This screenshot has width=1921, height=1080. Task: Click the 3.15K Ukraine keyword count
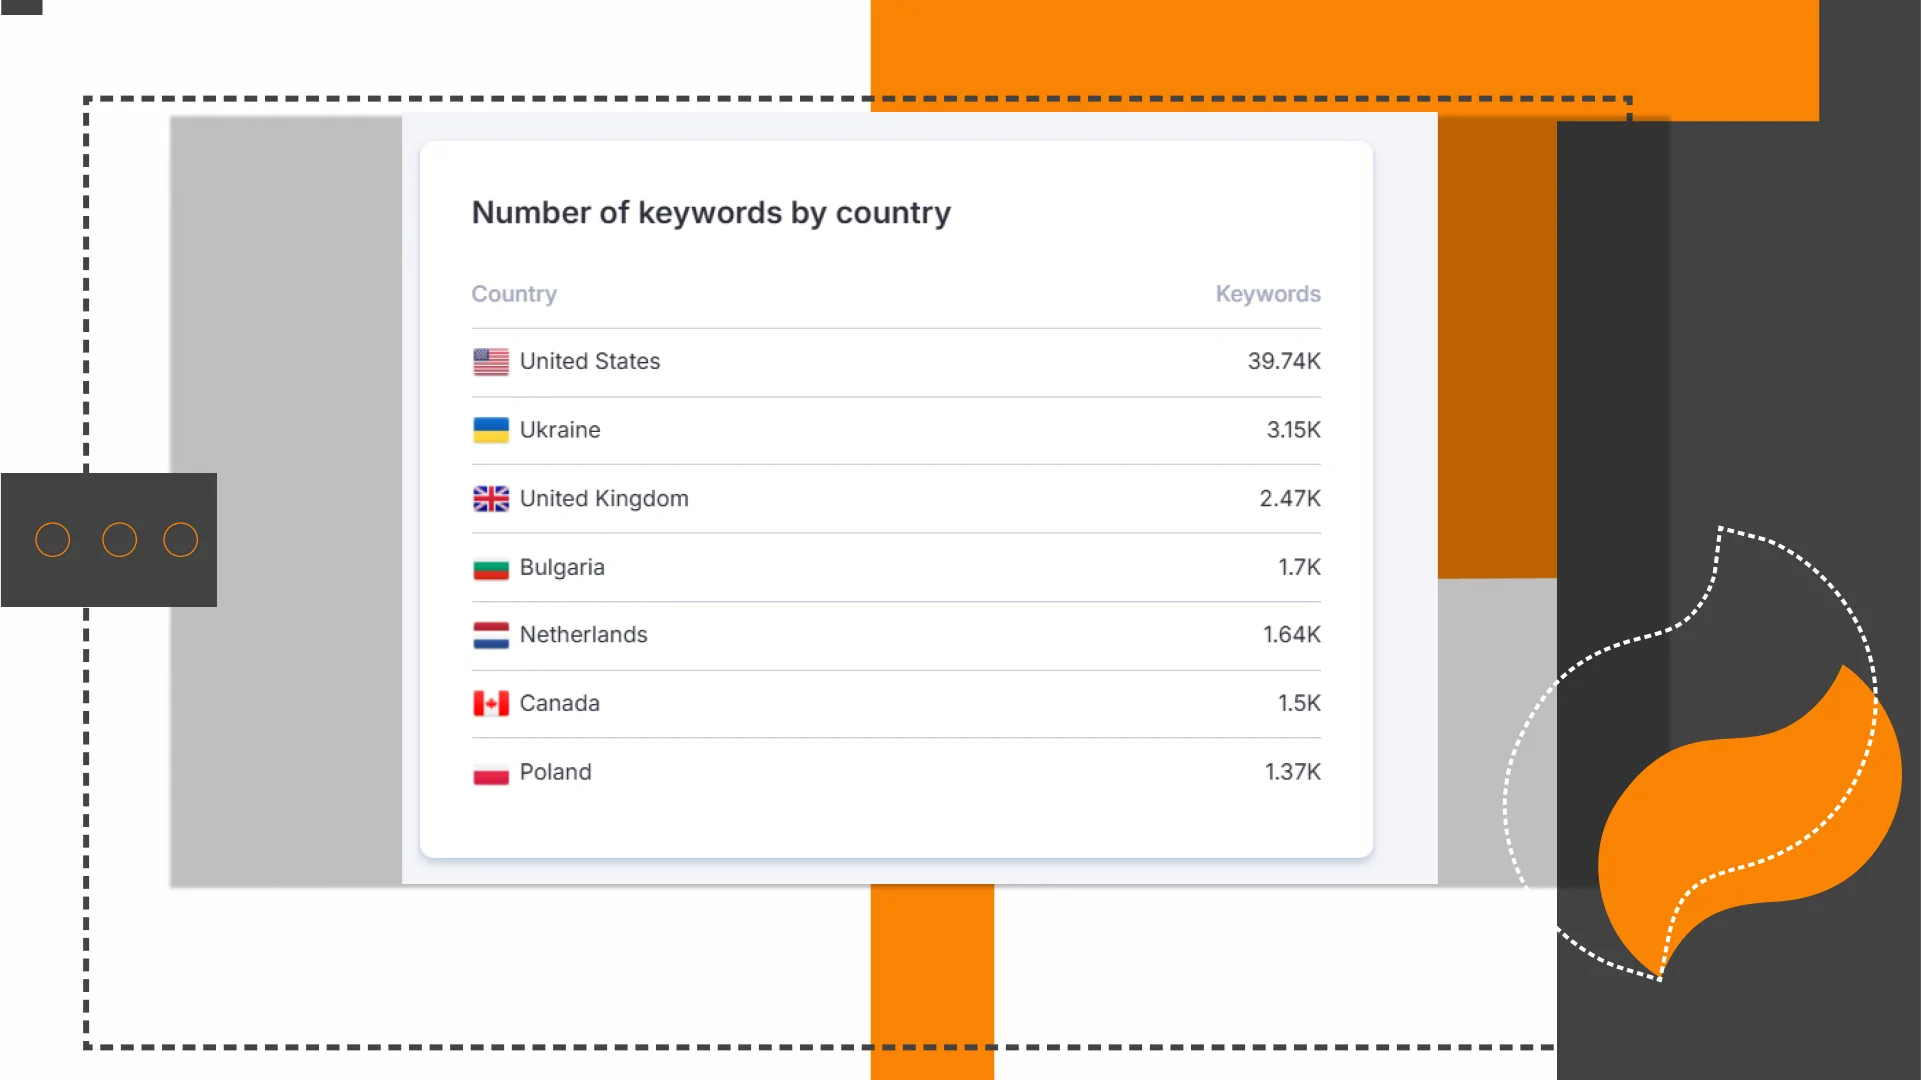tap(1293, 430)
